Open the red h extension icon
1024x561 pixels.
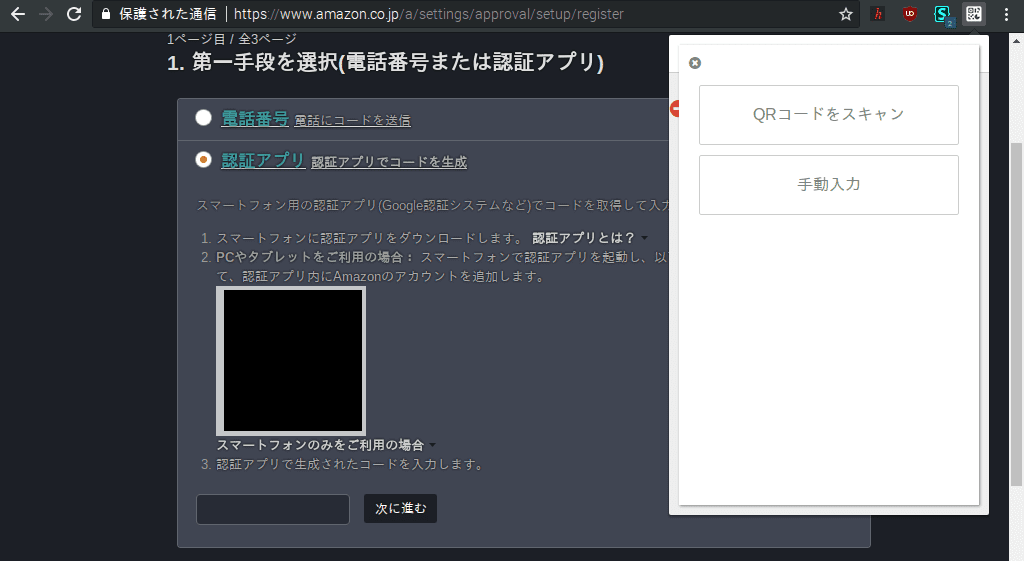click(878, 14)
